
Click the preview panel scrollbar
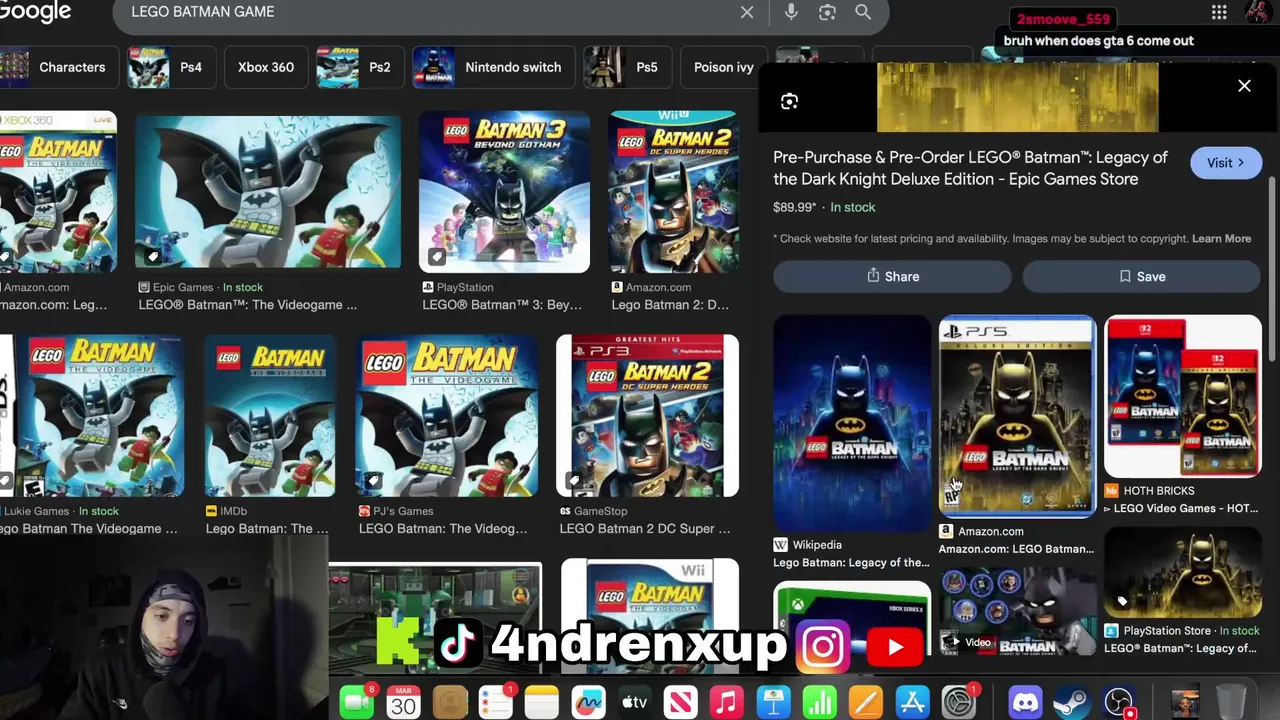coord(1273,270)
